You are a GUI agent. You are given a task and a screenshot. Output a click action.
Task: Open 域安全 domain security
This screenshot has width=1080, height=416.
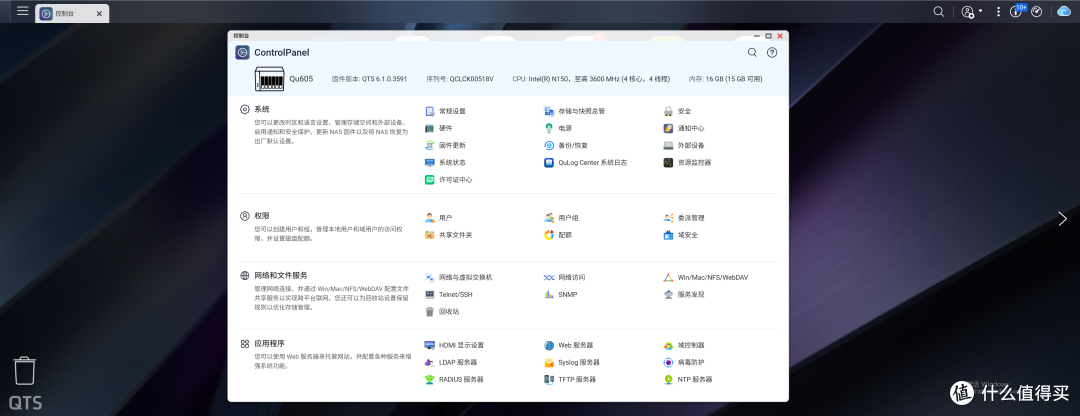click(x=681, y=235)
